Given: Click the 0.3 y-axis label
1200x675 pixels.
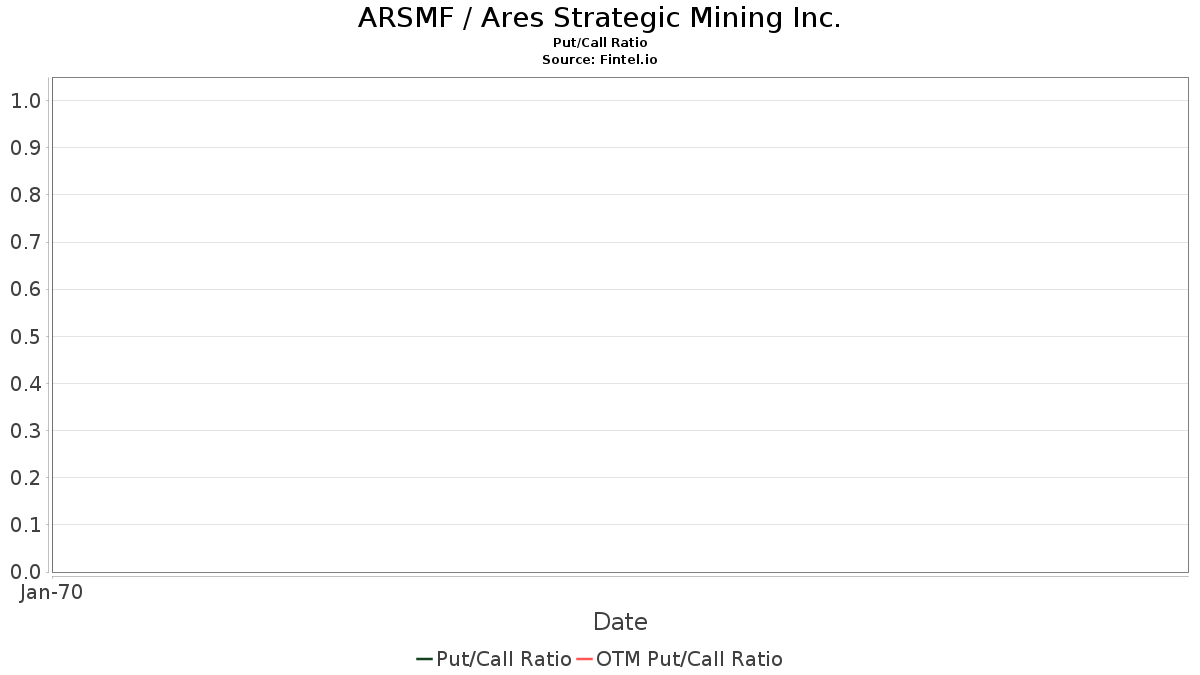Looking at the screenshot, I should tap(26, 431).
